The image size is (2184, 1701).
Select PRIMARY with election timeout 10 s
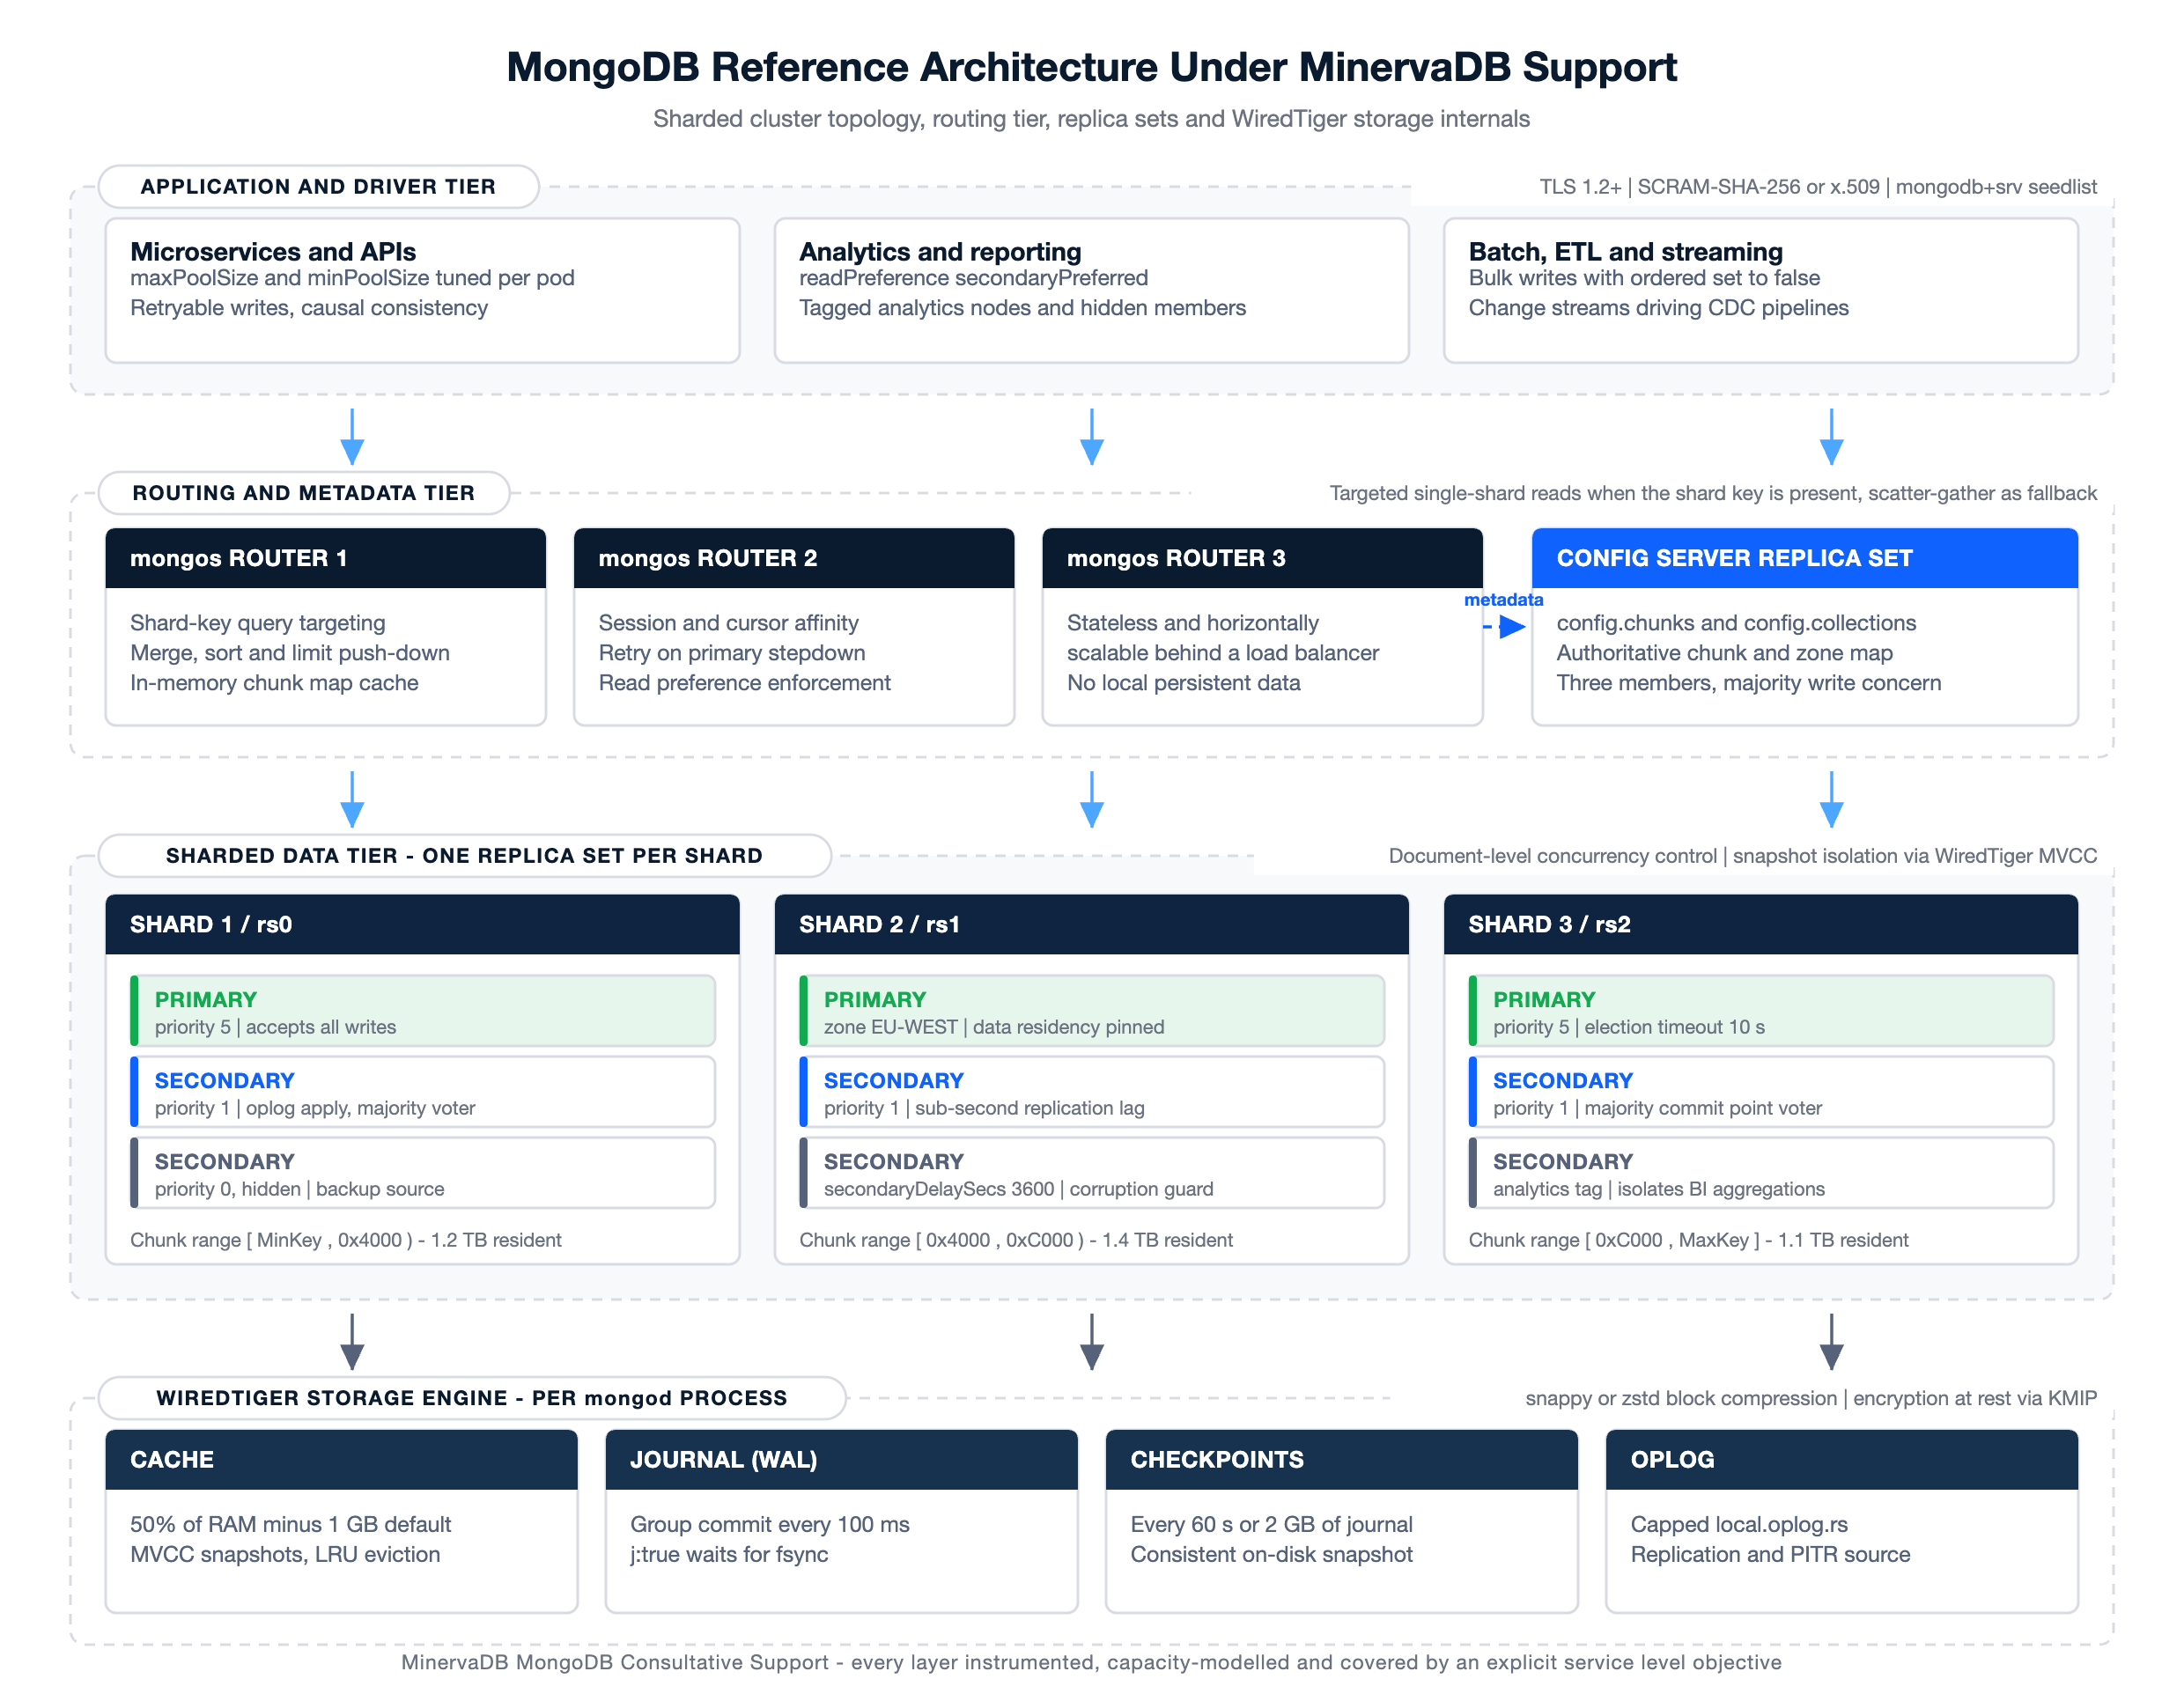(x=1761, y=1011)
